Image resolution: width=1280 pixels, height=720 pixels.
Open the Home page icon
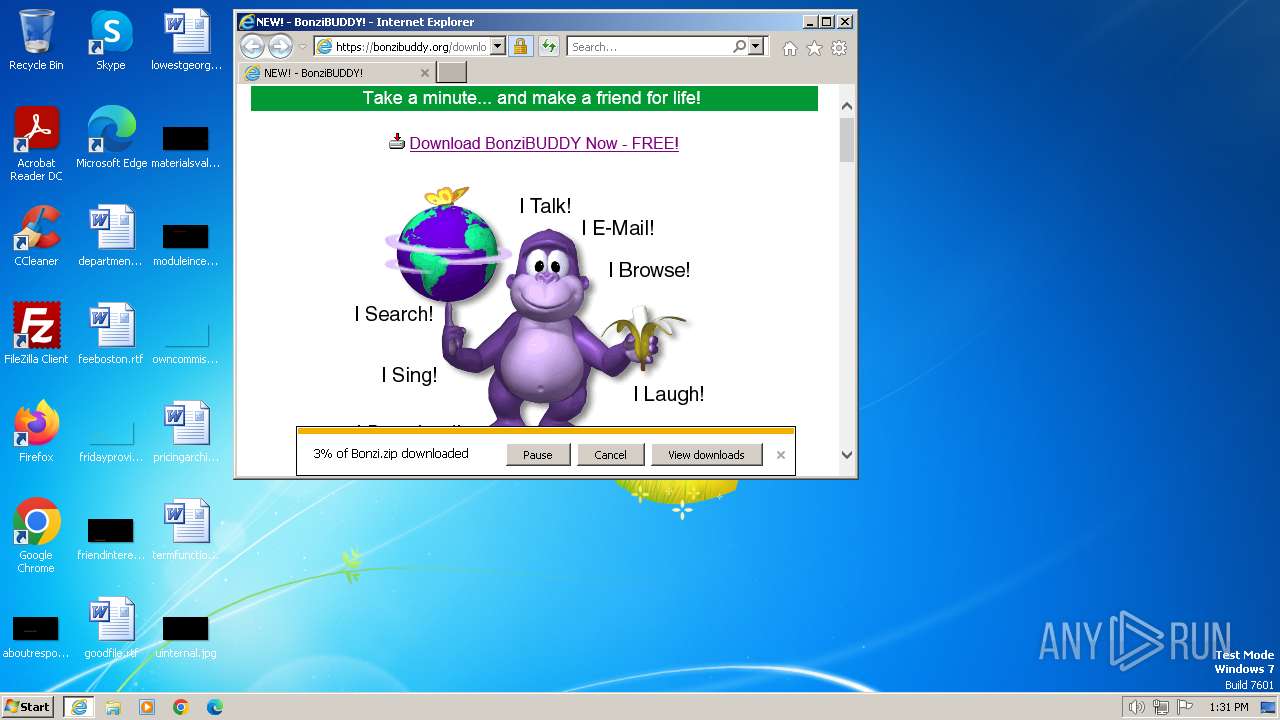[790, 48]
